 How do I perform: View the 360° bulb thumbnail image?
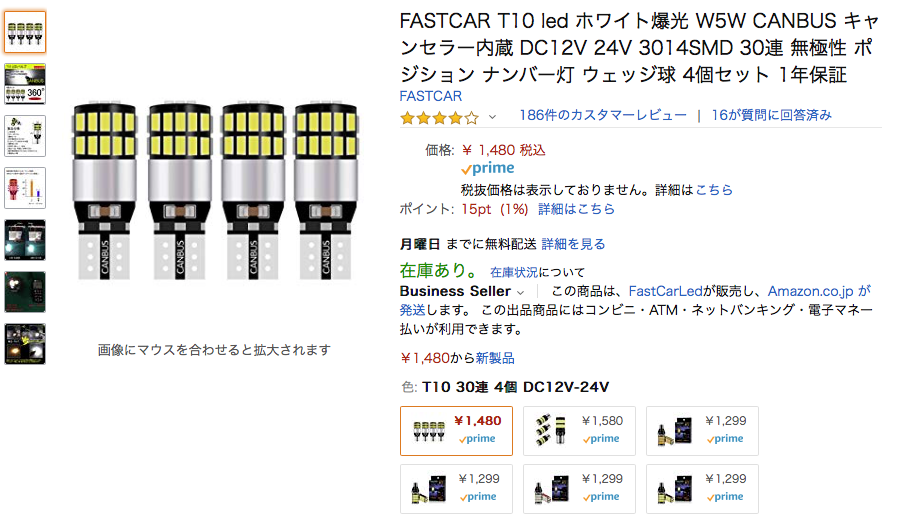click(25, 84)
